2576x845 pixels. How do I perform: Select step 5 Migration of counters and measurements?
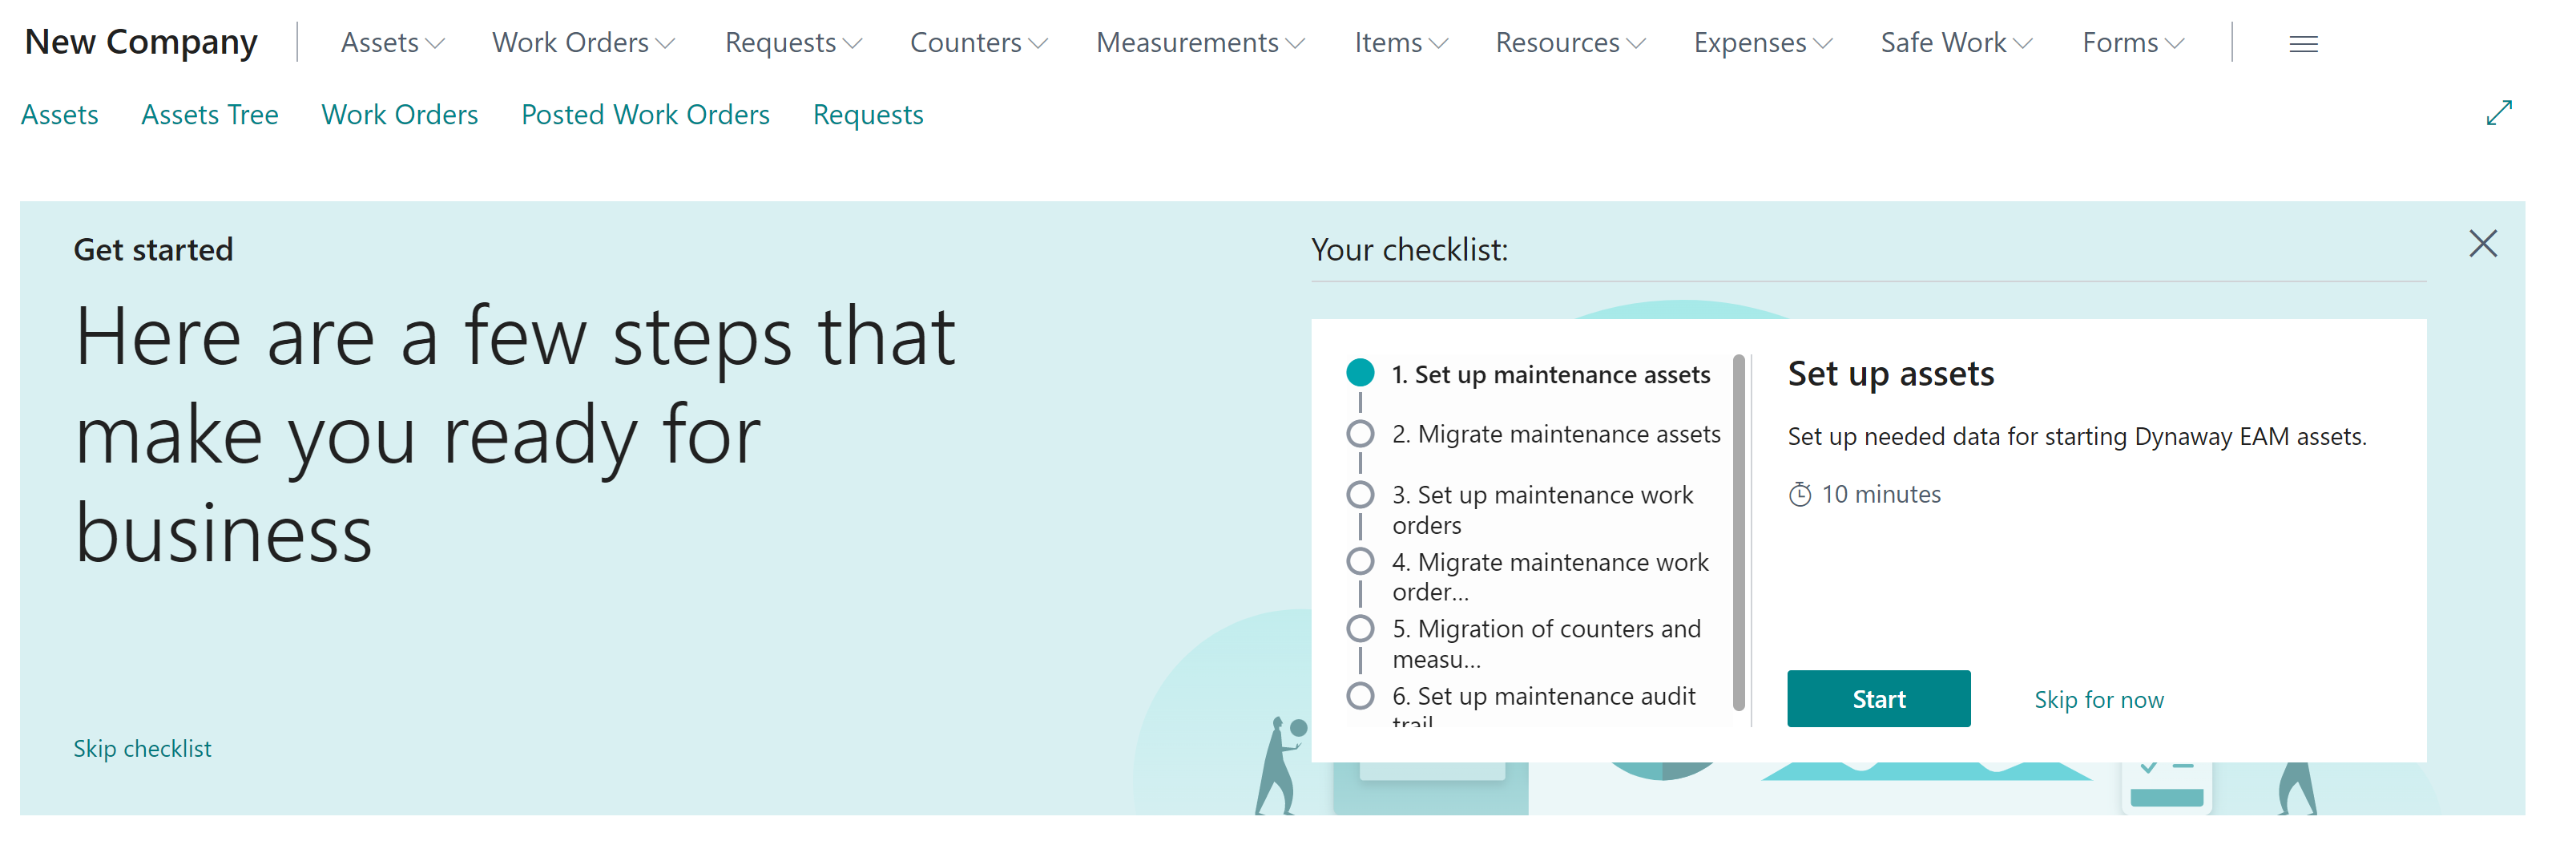pos(1361,628)
